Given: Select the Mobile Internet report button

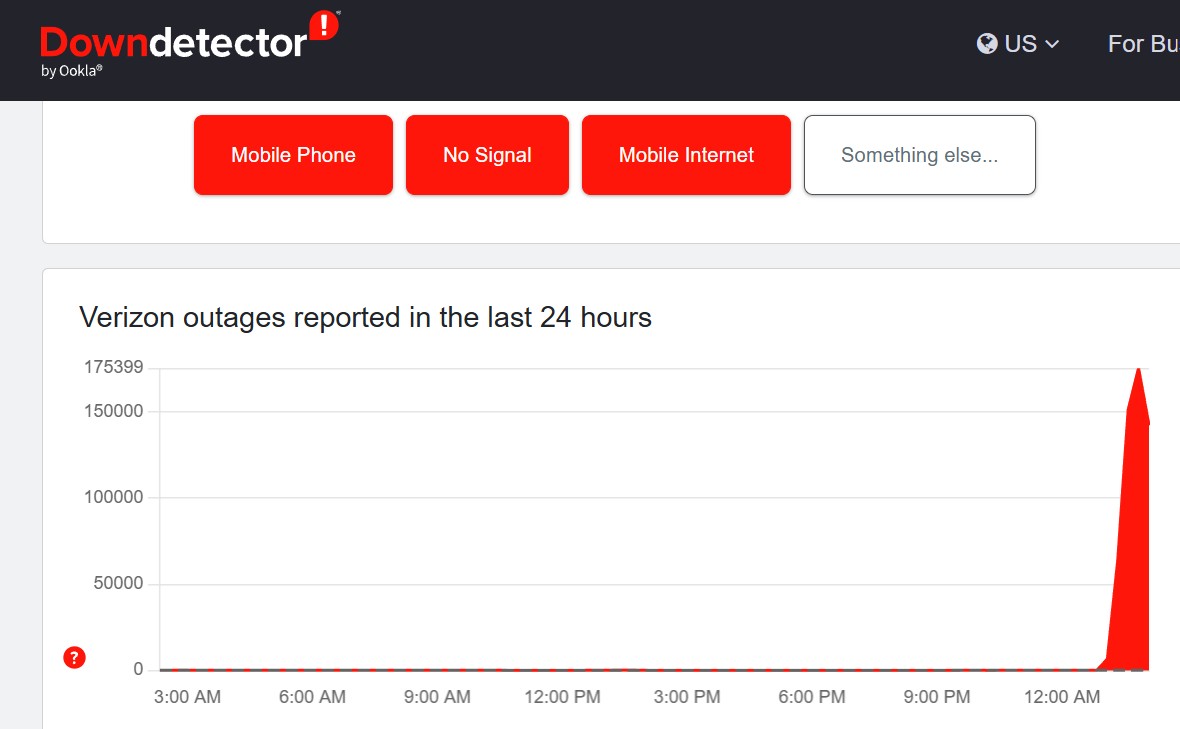Looking at the screenshot, I should click(x=686, y=155).
